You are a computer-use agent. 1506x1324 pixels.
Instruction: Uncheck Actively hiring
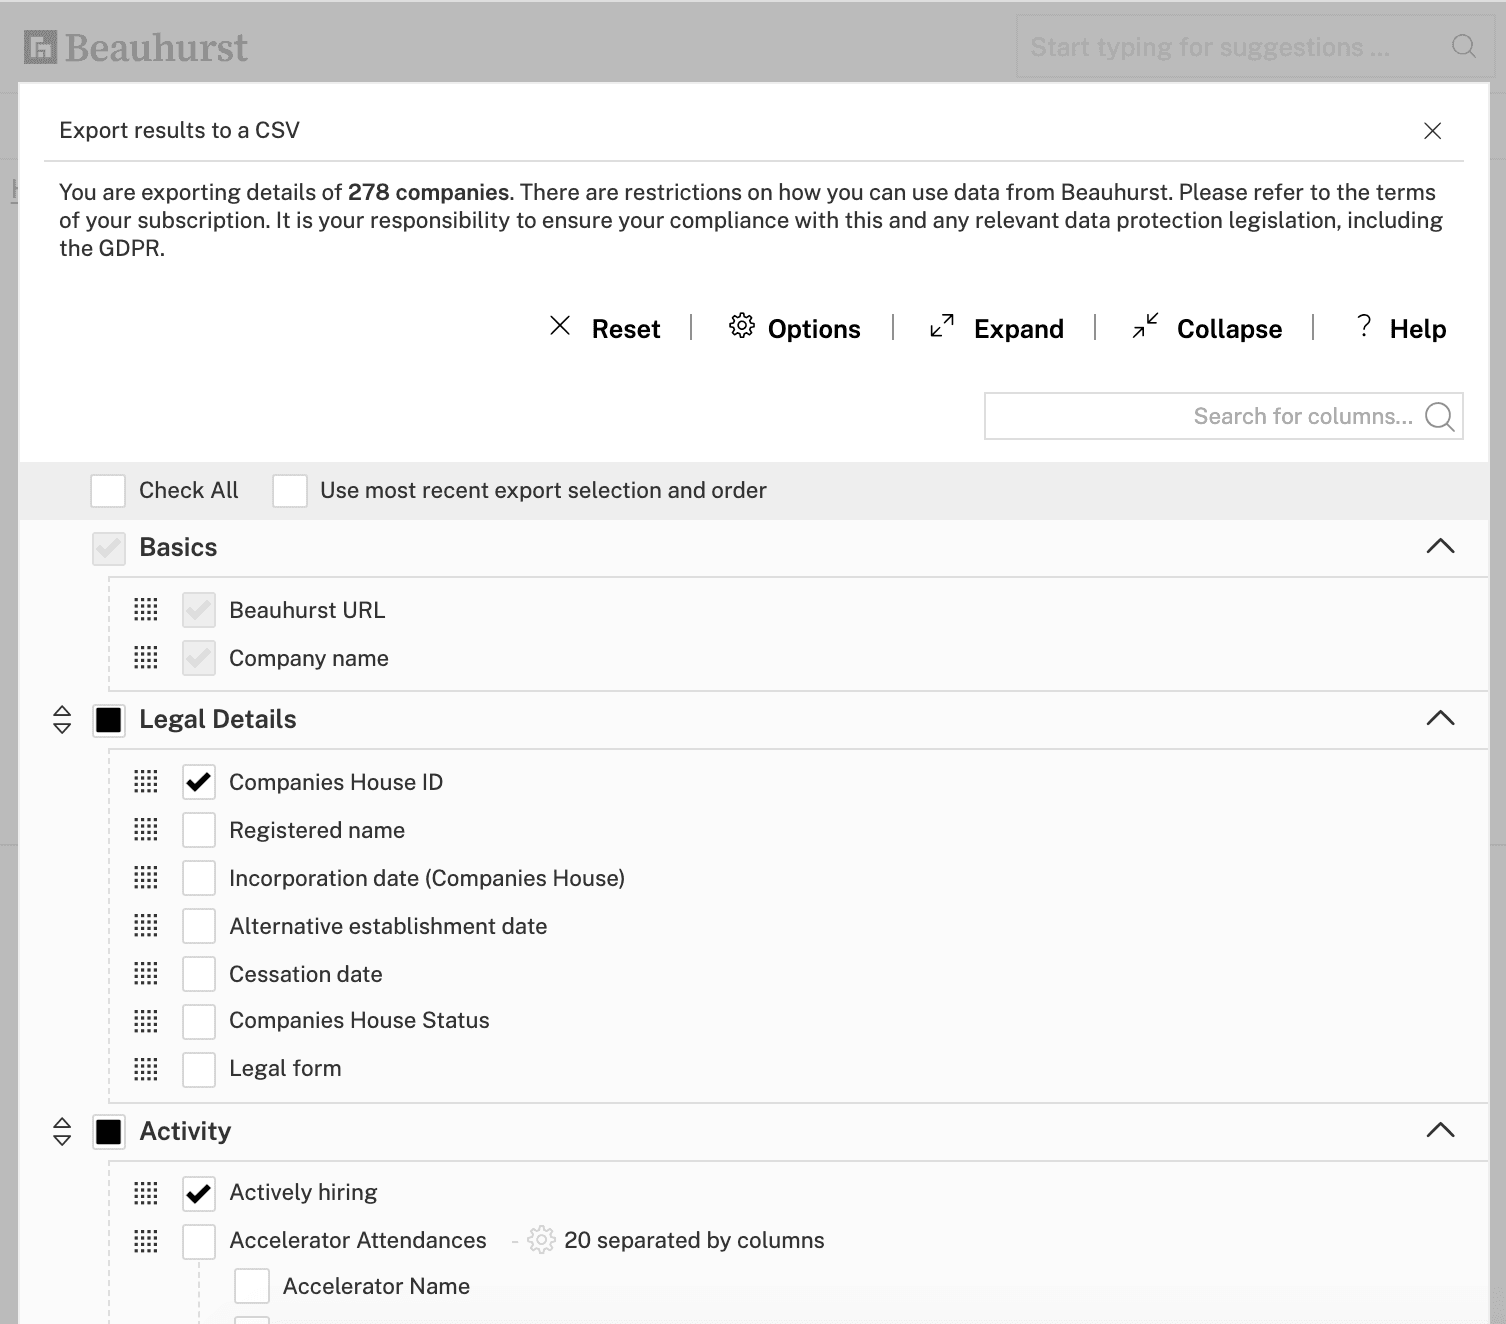199,1194
